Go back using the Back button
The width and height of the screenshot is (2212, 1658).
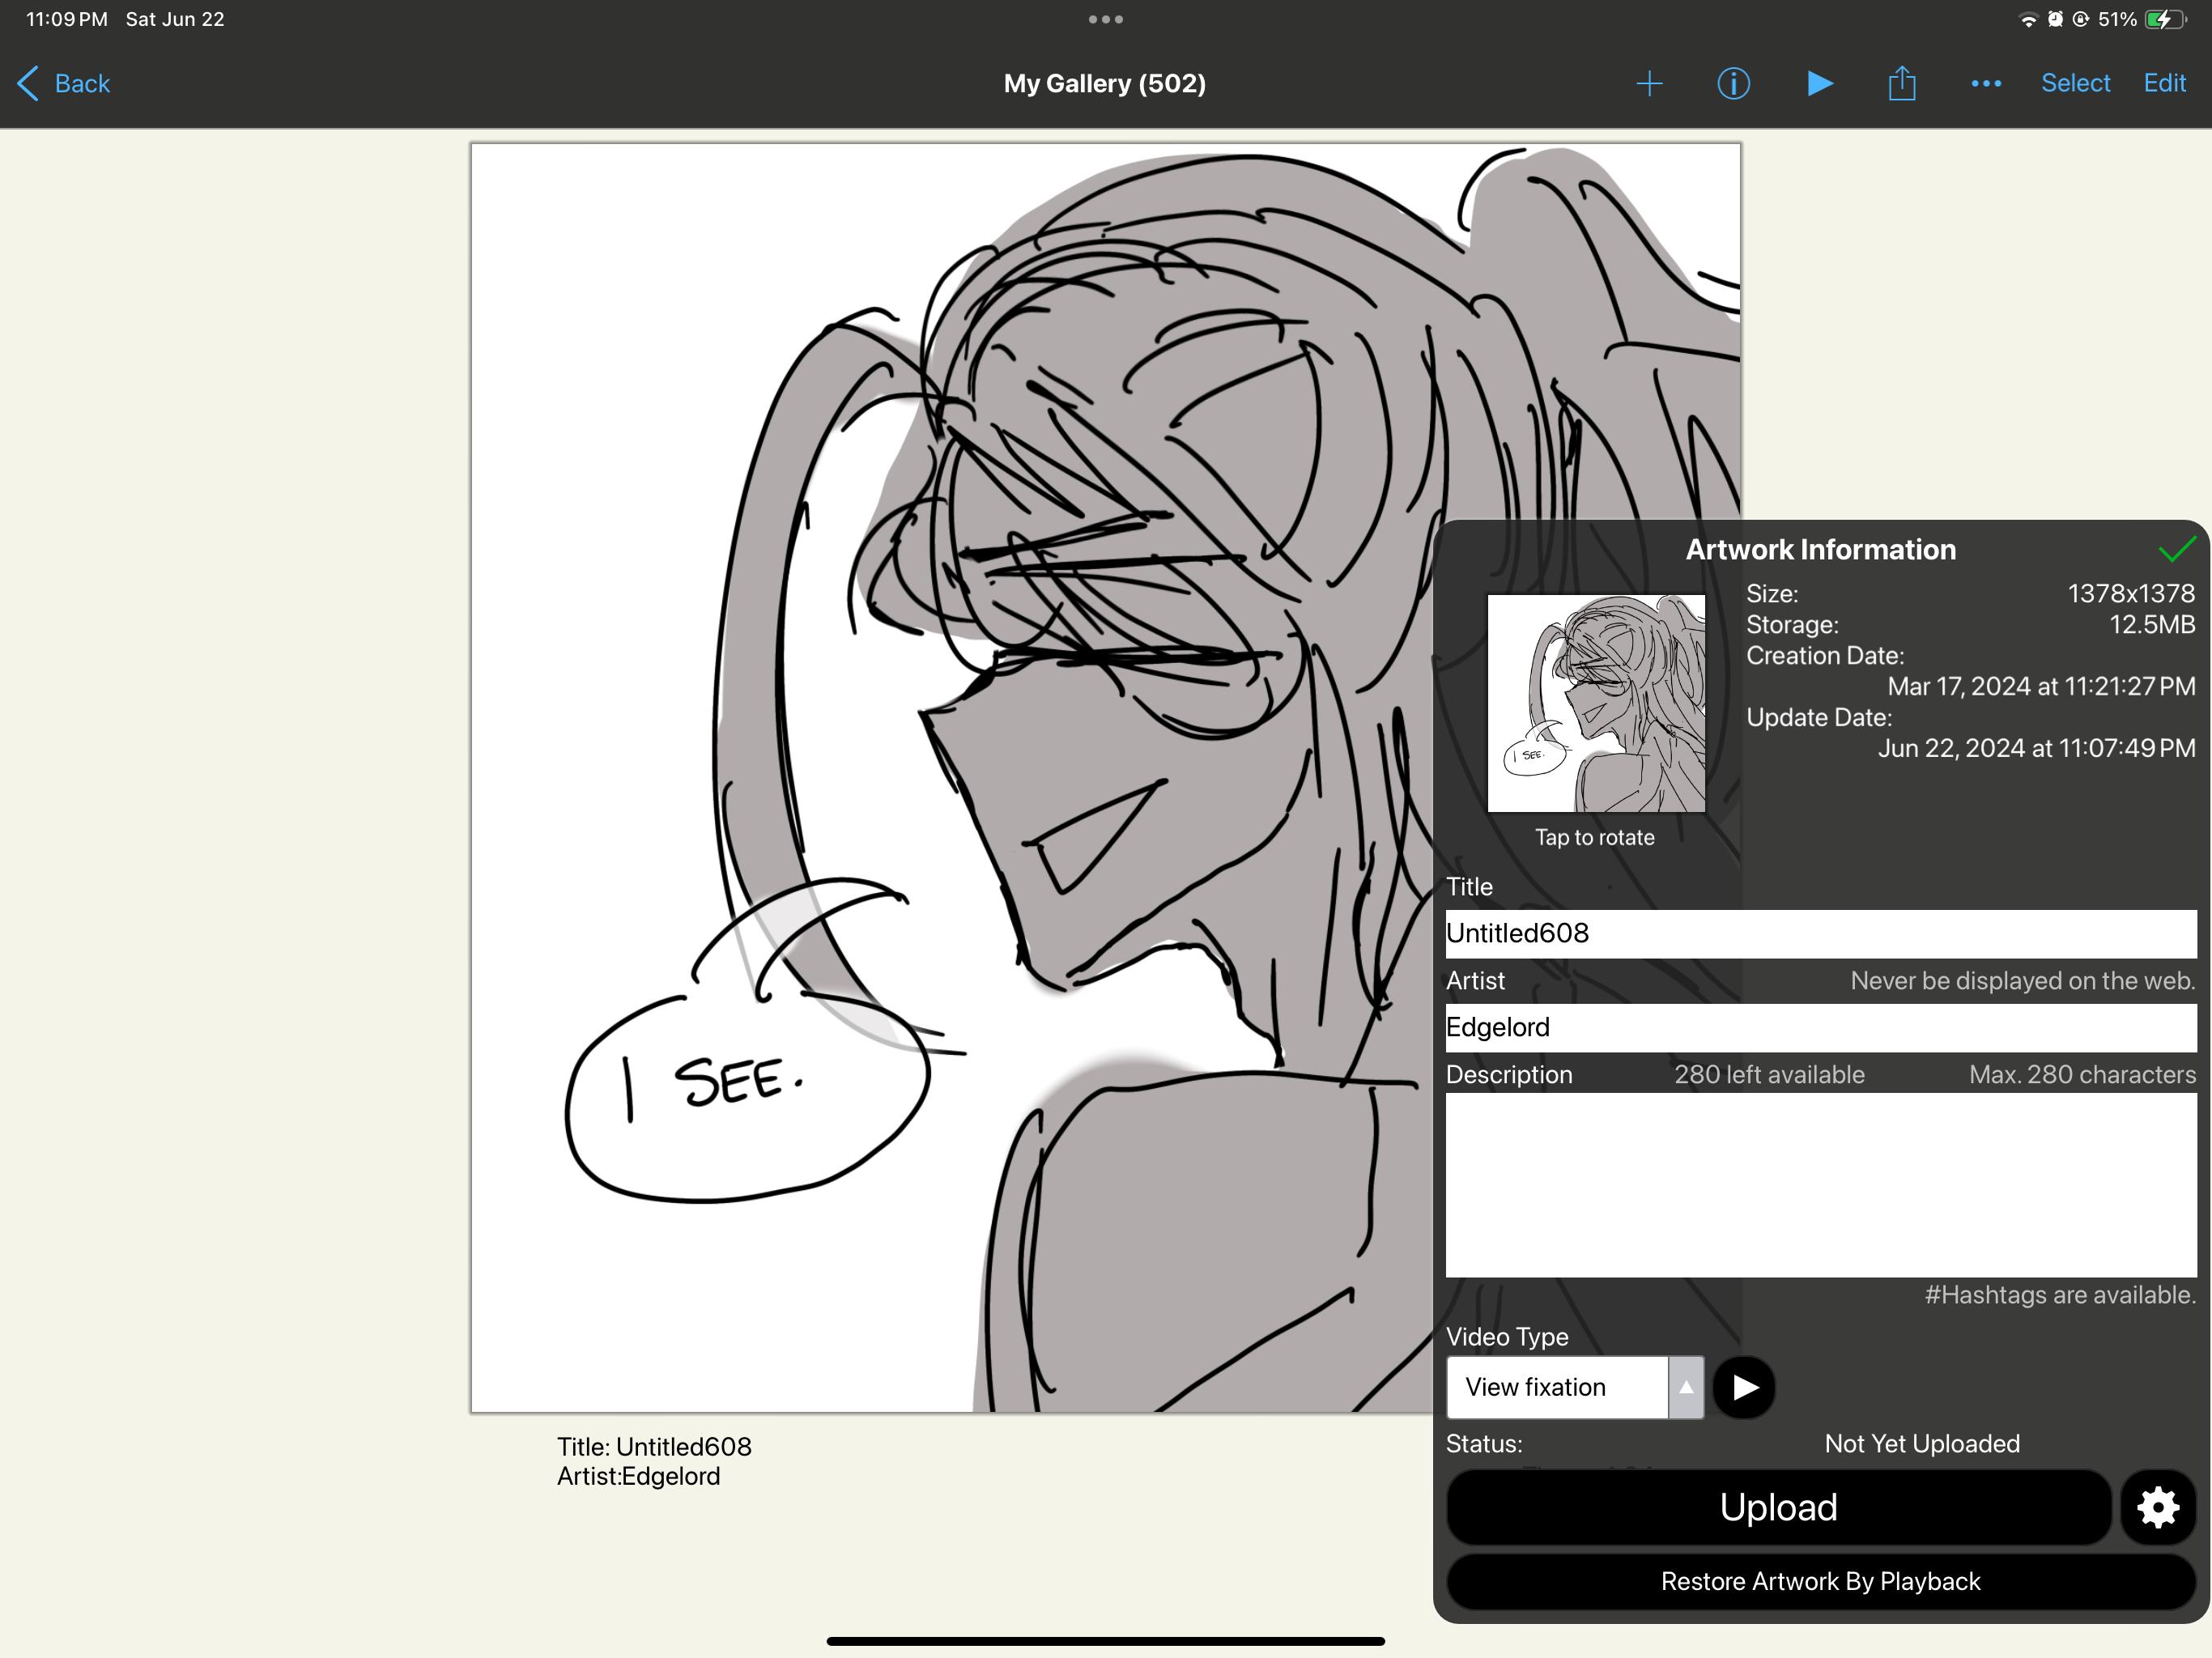tap(64, 83)
